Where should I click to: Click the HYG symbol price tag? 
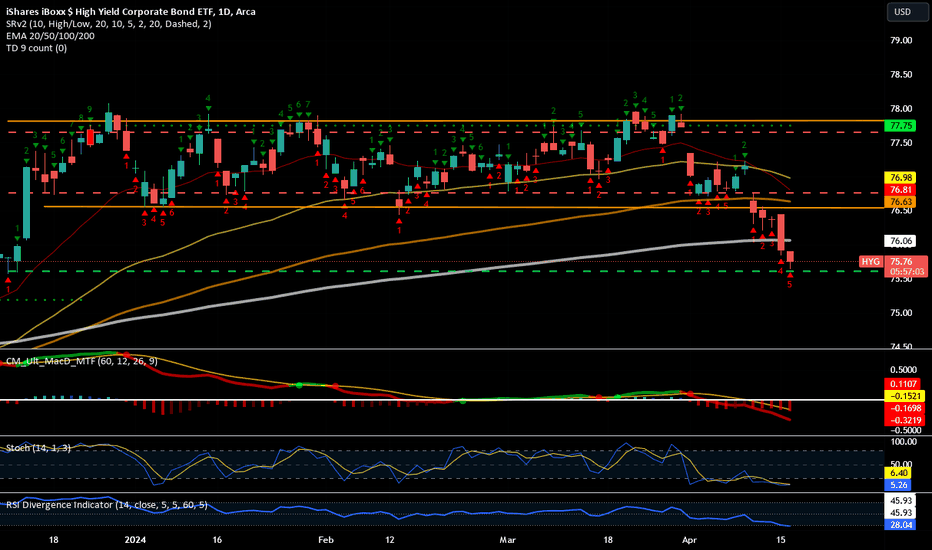click(871, 262)
